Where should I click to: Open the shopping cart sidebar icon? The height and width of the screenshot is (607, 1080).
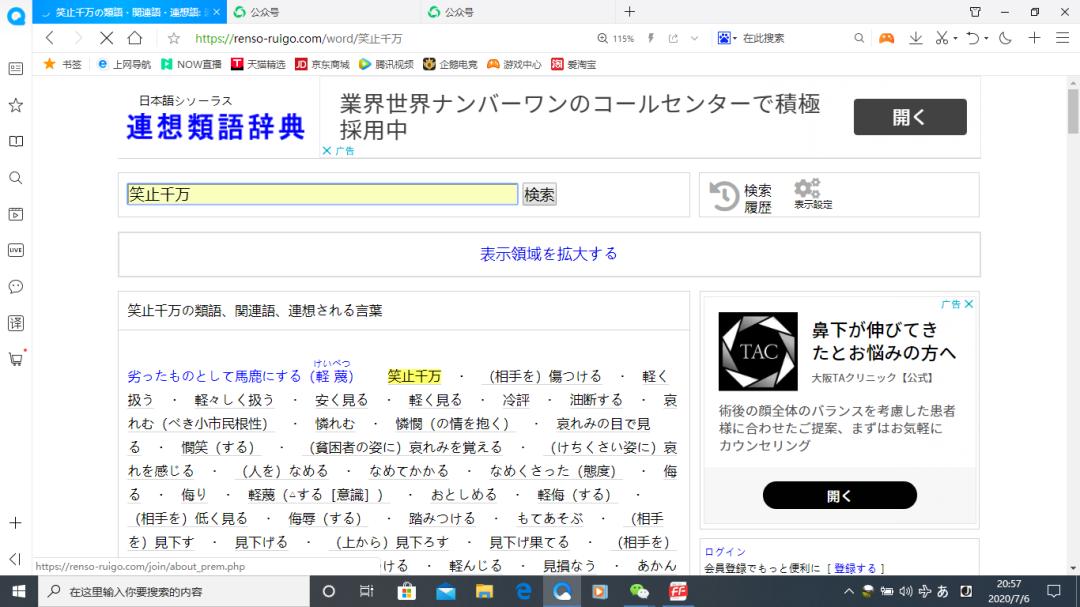point(15,359)
